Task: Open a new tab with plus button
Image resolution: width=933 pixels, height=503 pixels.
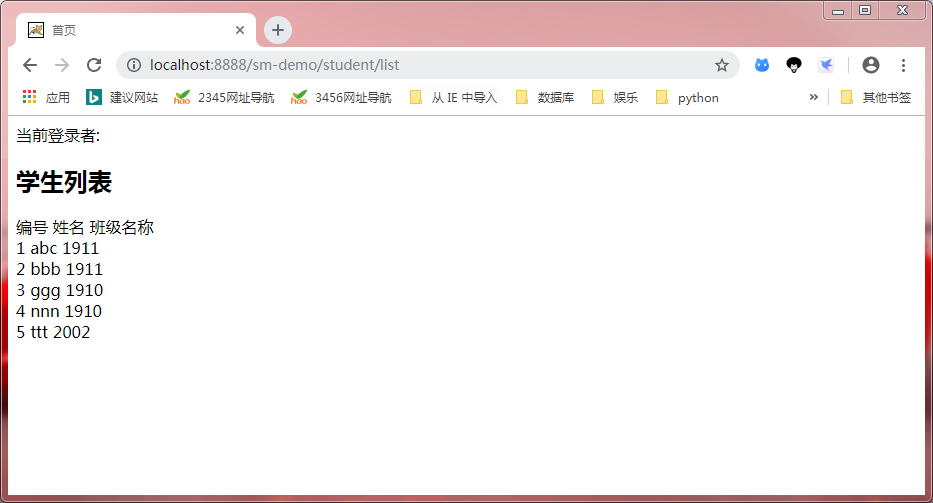Action: click(x=278, y=30)
